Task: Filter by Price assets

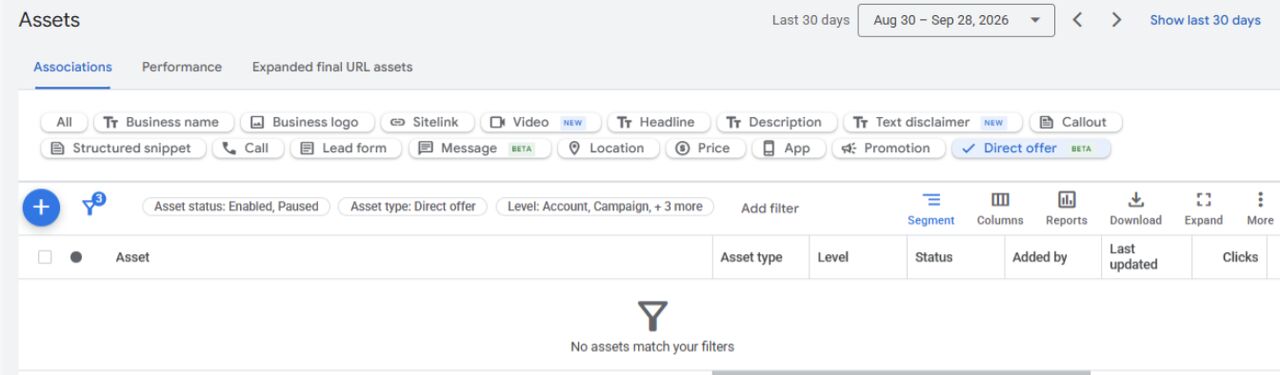Action: (x=705, y=148)
